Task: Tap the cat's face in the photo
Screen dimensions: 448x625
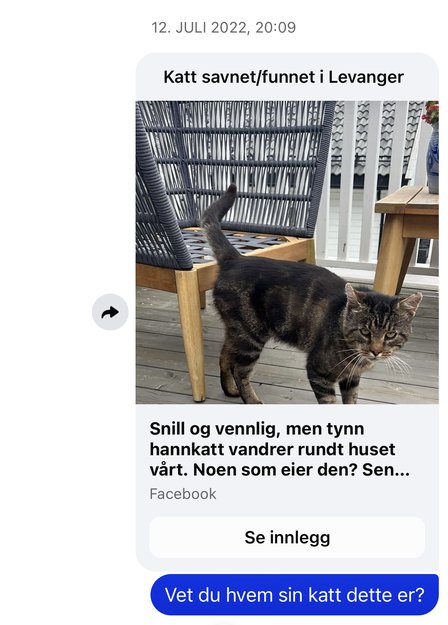Action: [x=378, y=329]
